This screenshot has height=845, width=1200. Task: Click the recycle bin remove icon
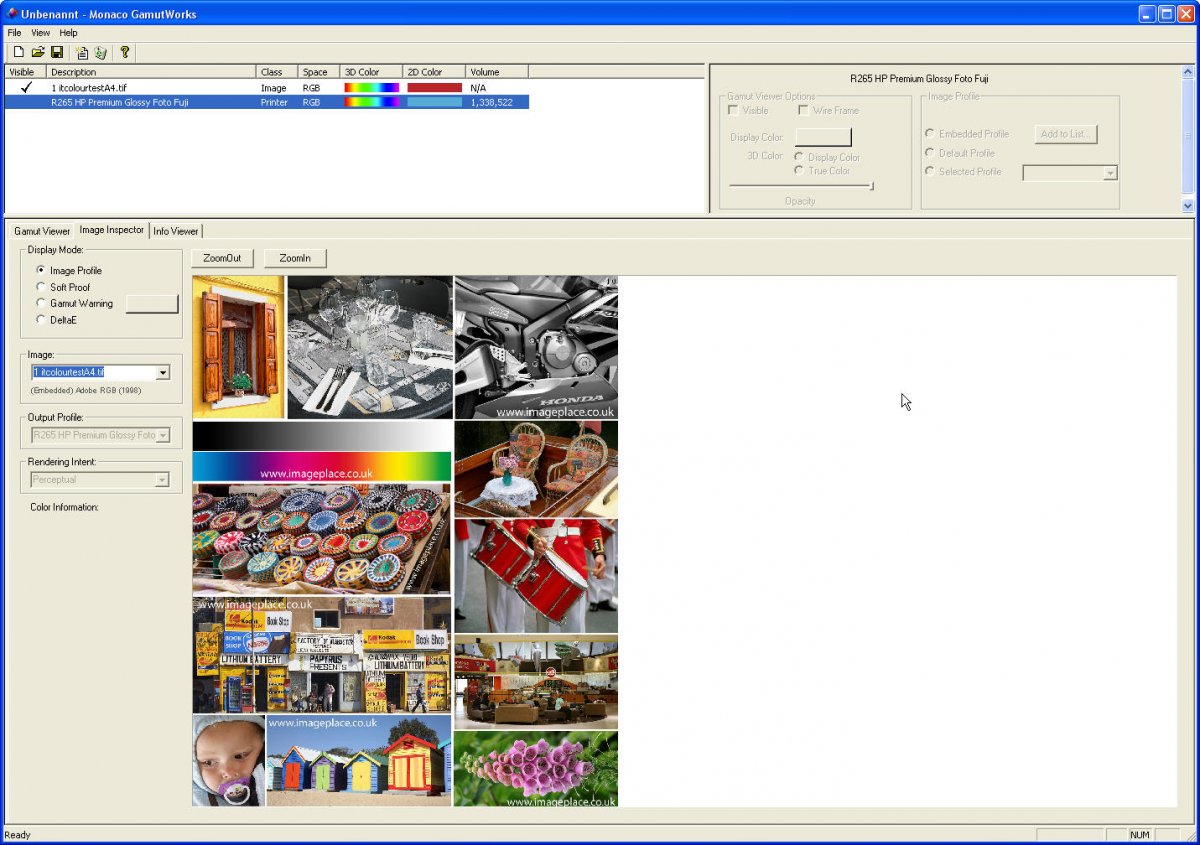tap(100, 52)
